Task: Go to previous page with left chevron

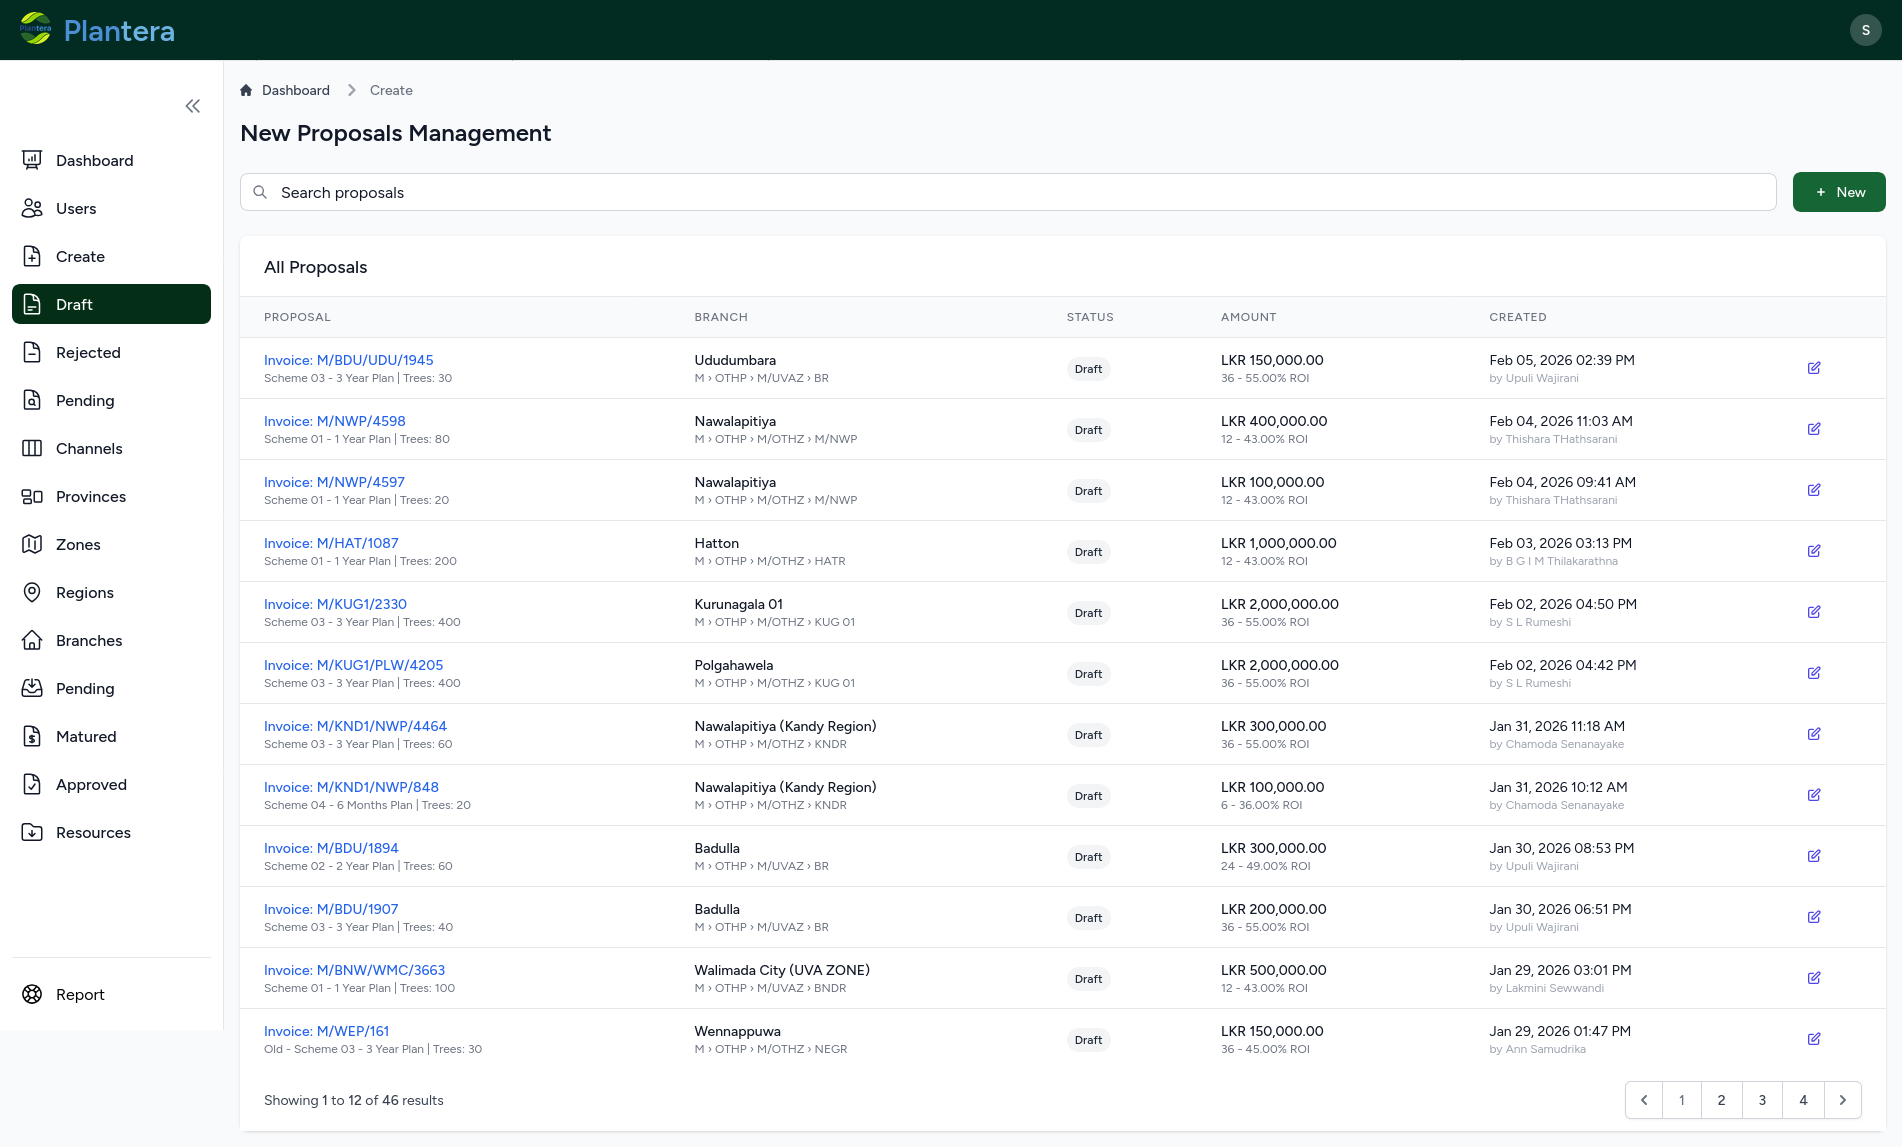Action: point(1644,1100)
